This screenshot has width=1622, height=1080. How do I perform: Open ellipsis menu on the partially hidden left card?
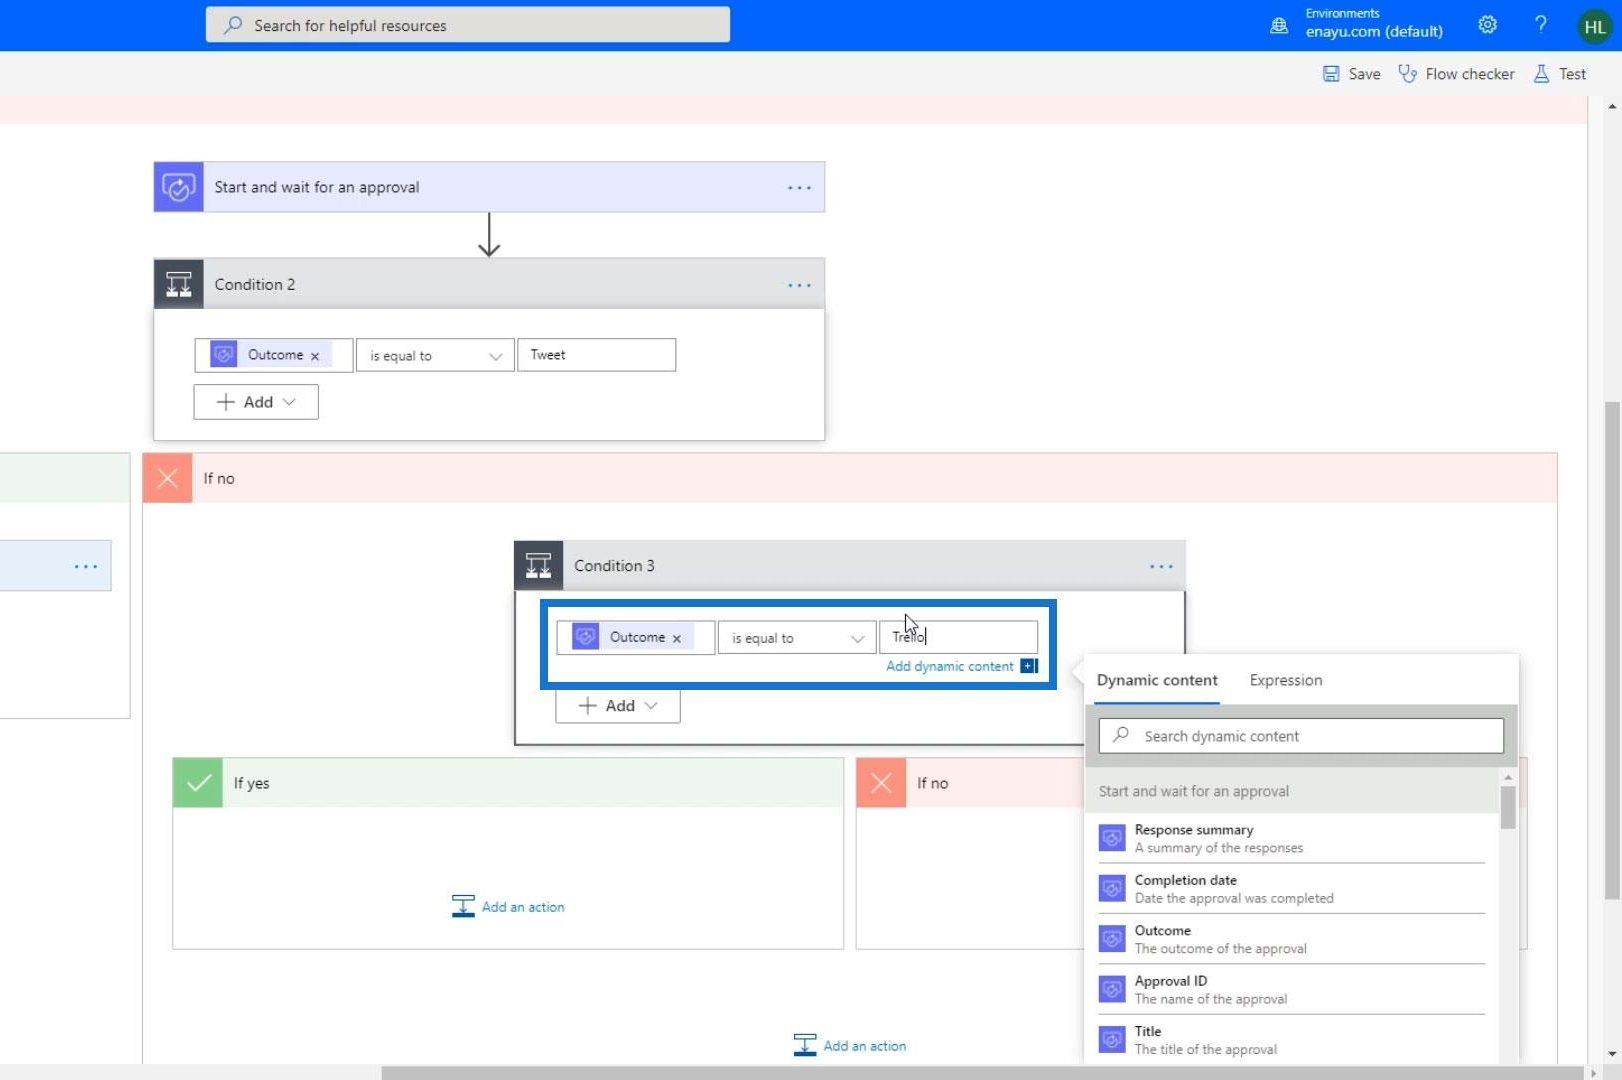click(86, 567)
